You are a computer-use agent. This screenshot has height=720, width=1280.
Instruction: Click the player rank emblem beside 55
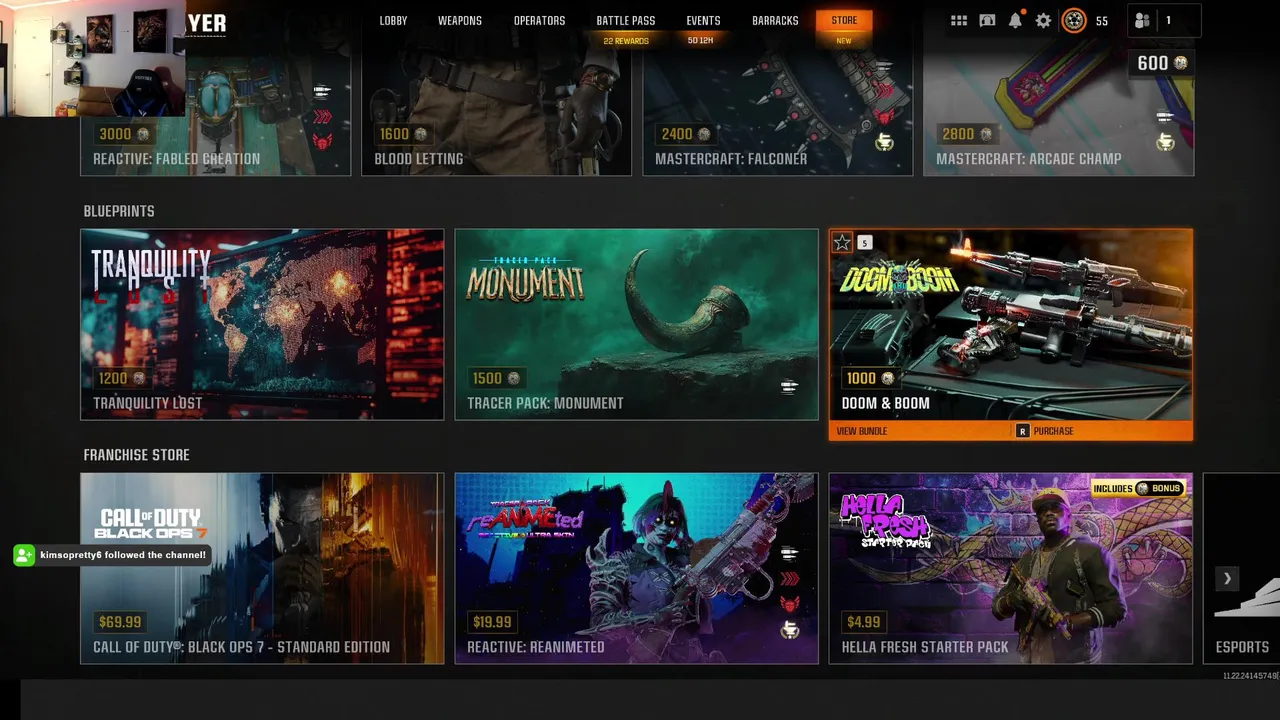1074,20
